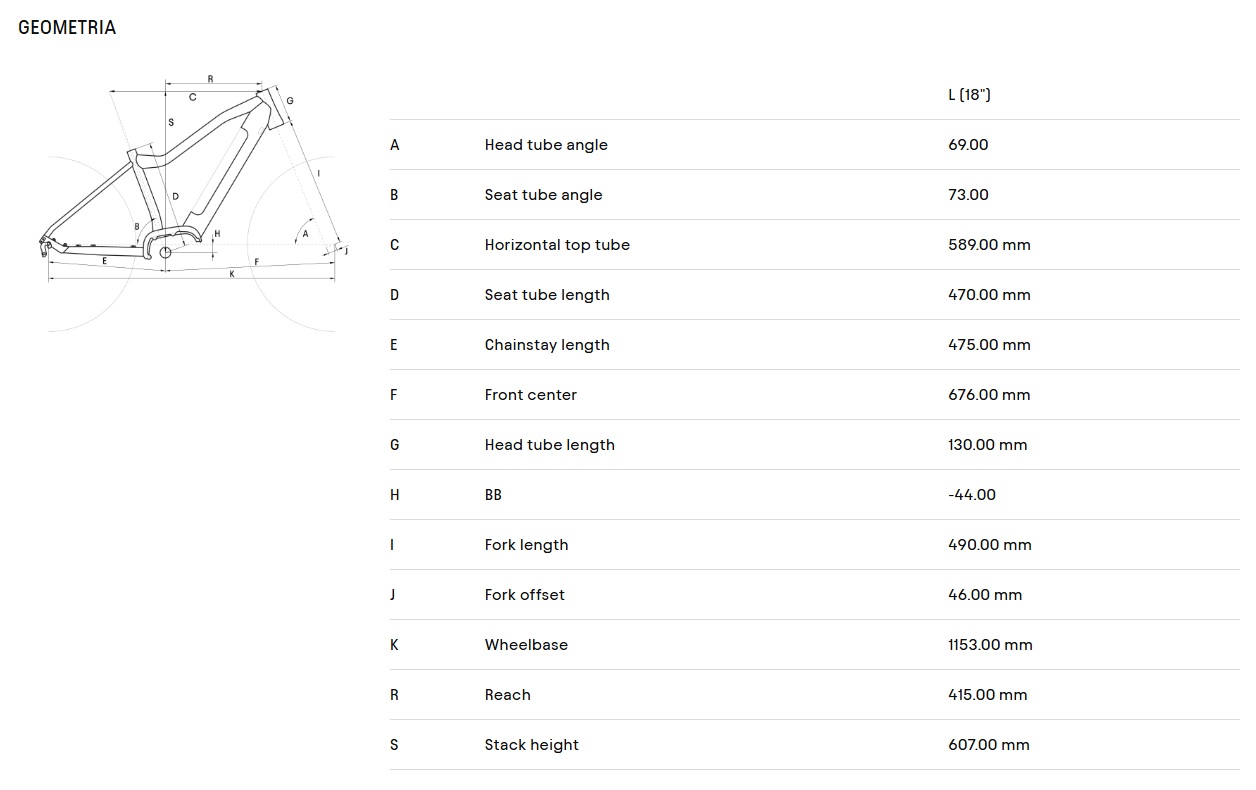Click the 607.00 mm stack value
Viewport: 1256px width, 790px height.
tap(989, 745)
